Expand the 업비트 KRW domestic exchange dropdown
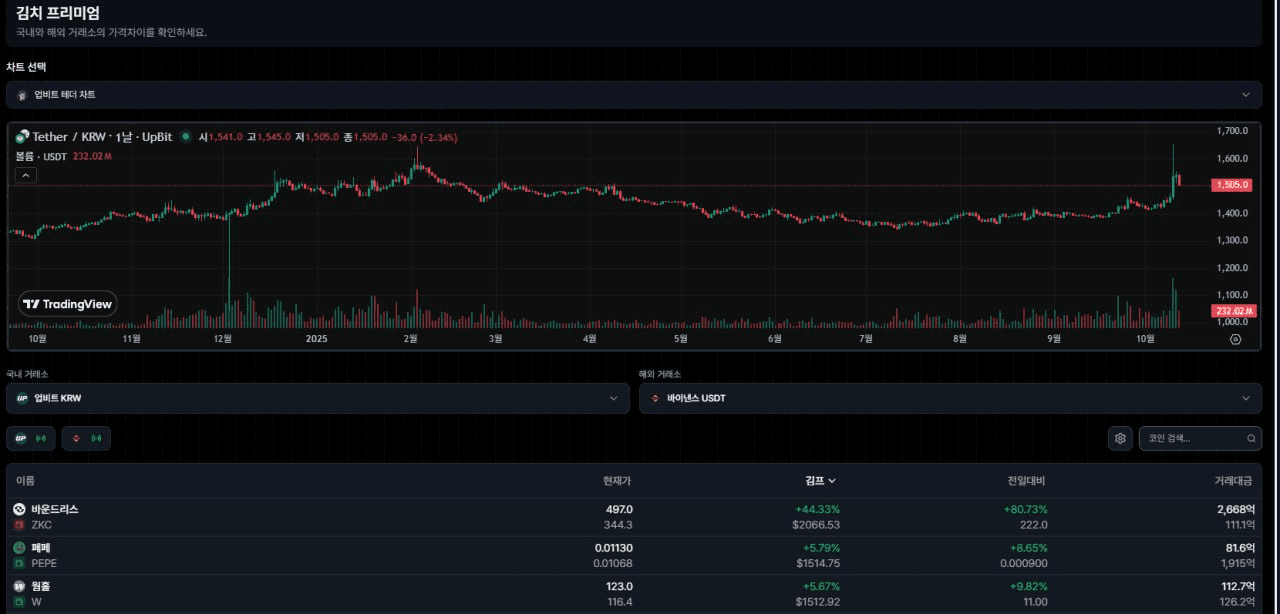Image resolution: width=1280 pixels, height=614 pixels. 317,398
